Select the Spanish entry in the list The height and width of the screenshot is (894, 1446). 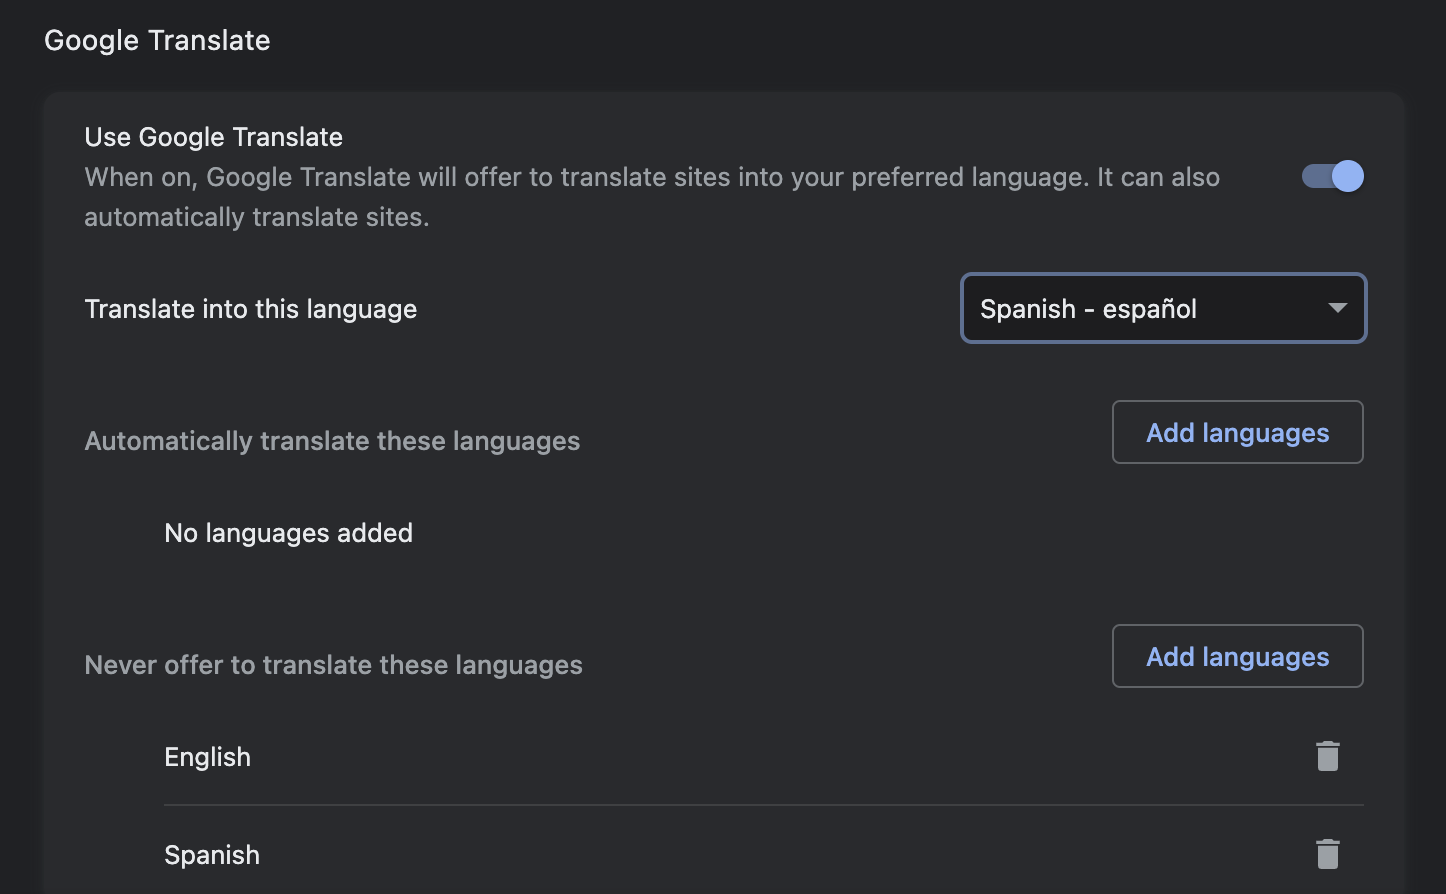tap(212, 855)
